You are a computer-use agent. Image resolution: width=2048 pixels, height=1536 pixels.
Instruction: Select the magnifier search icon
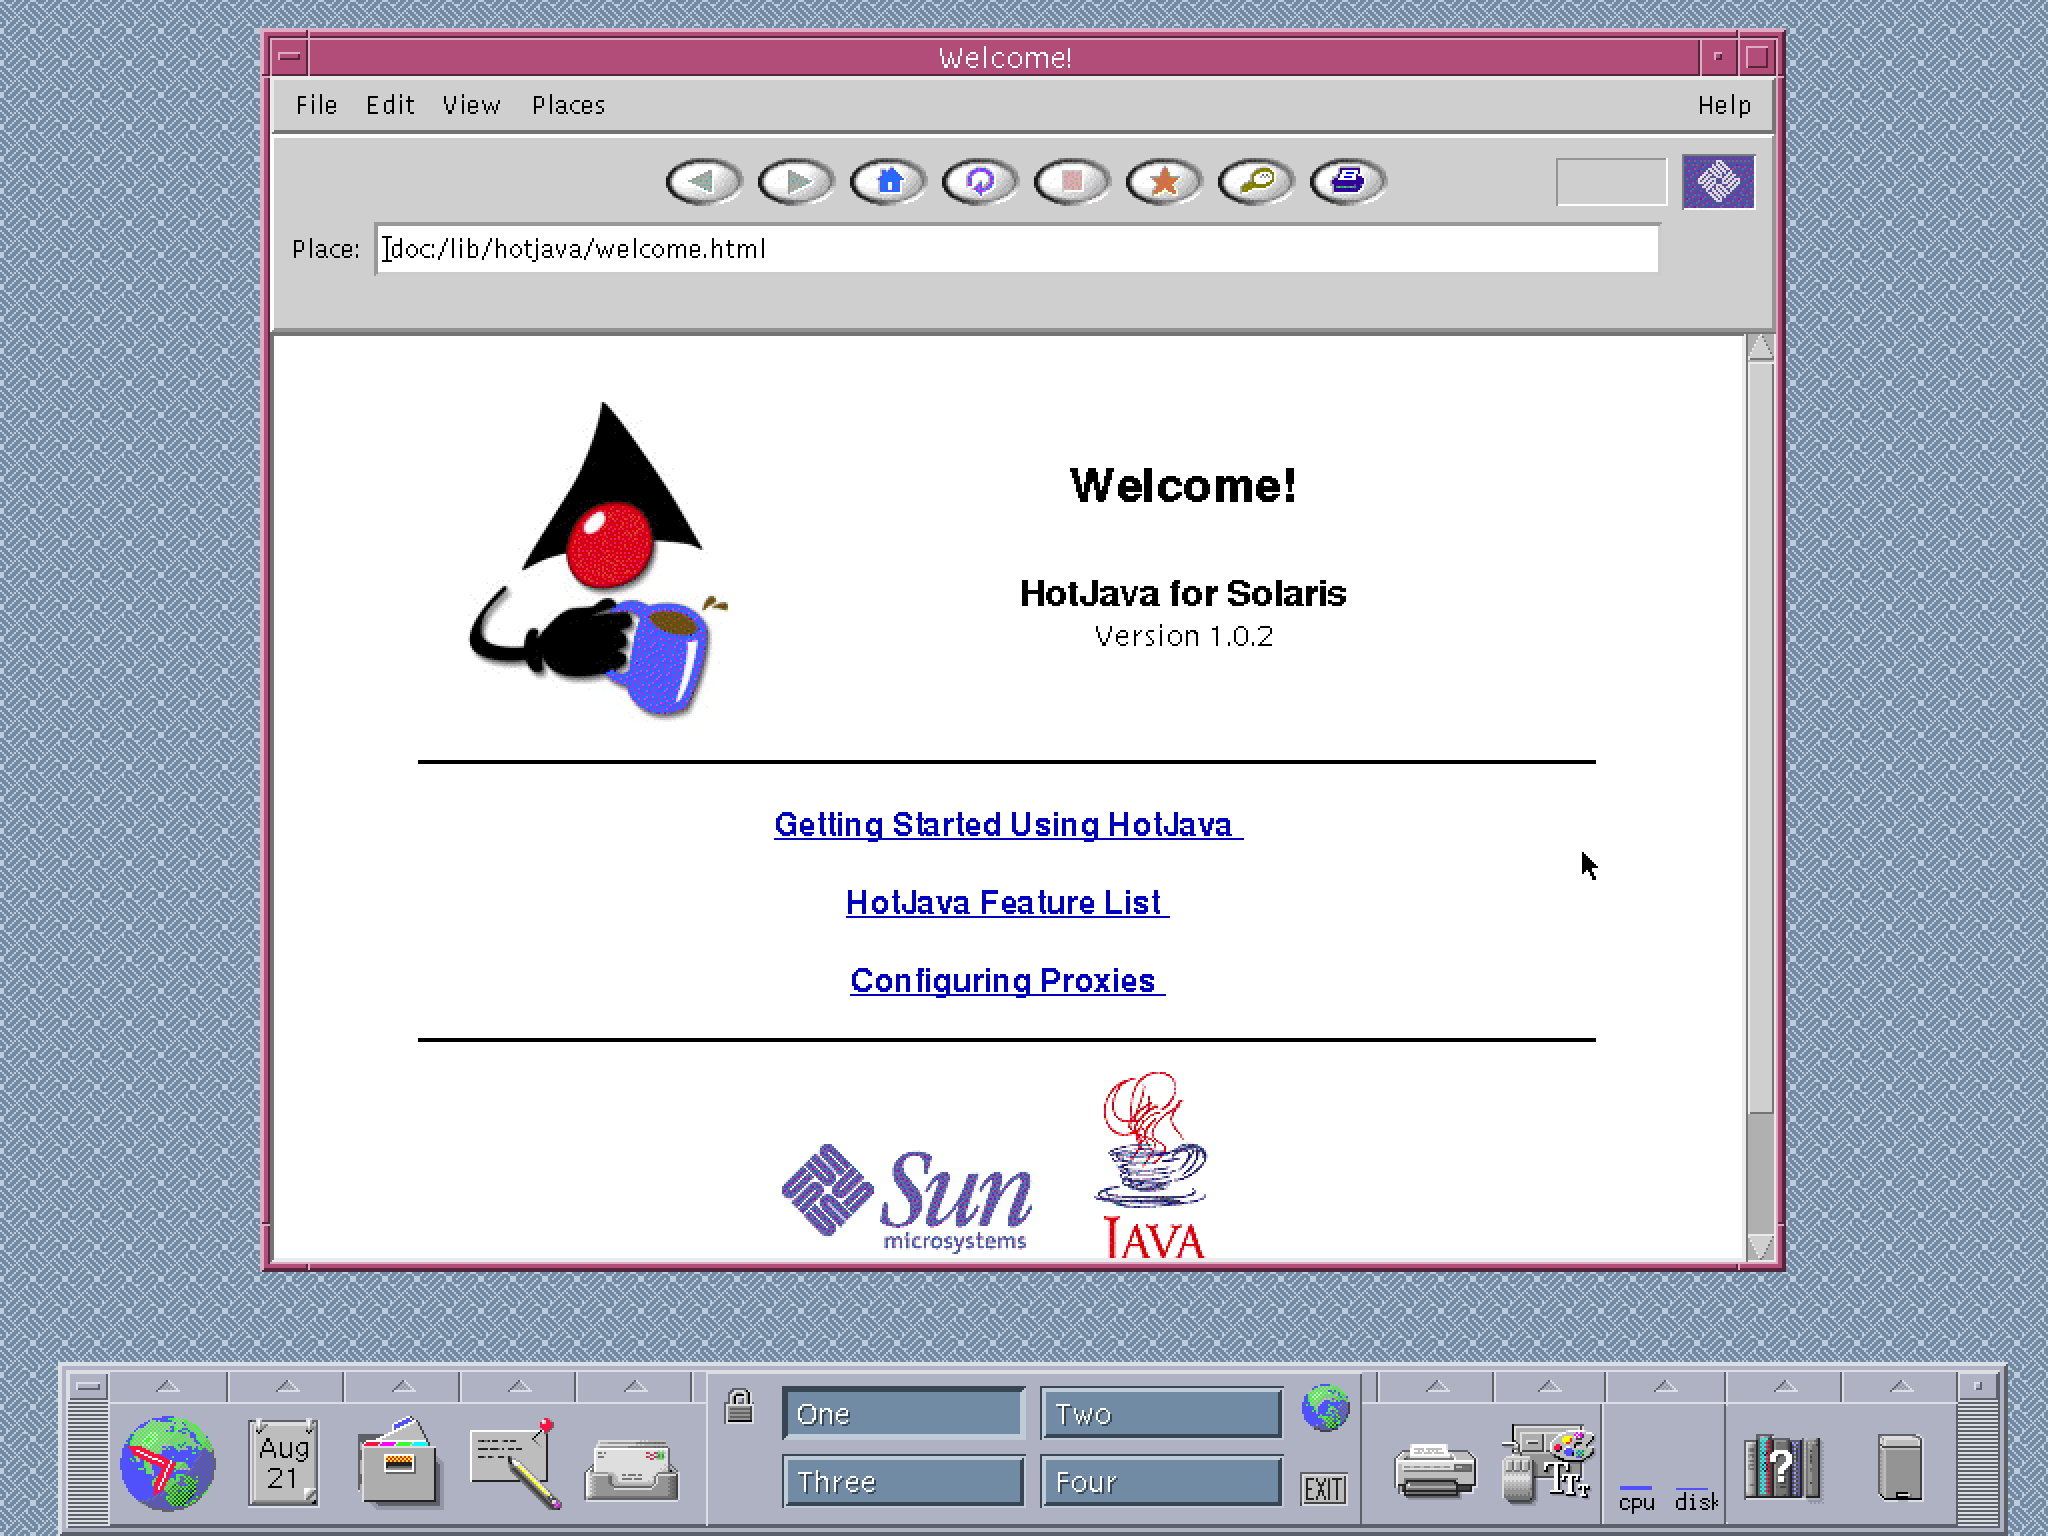tap(1254, 182)
